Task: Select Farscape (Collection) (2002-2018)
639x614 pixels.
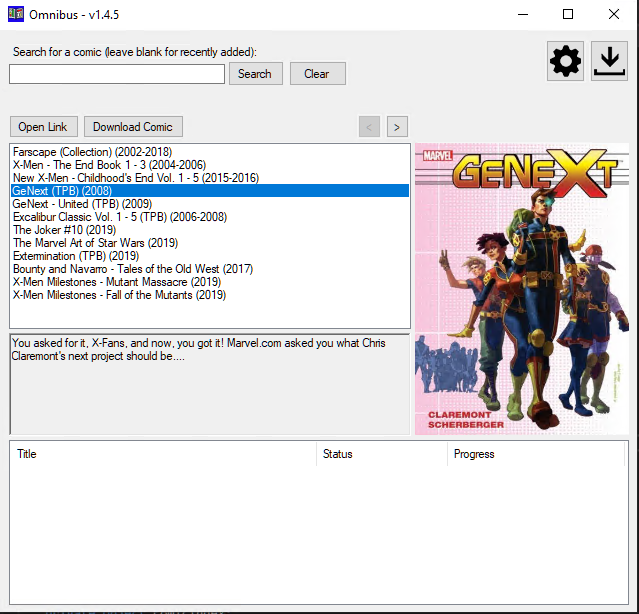Action: click(x=210, y=152)
